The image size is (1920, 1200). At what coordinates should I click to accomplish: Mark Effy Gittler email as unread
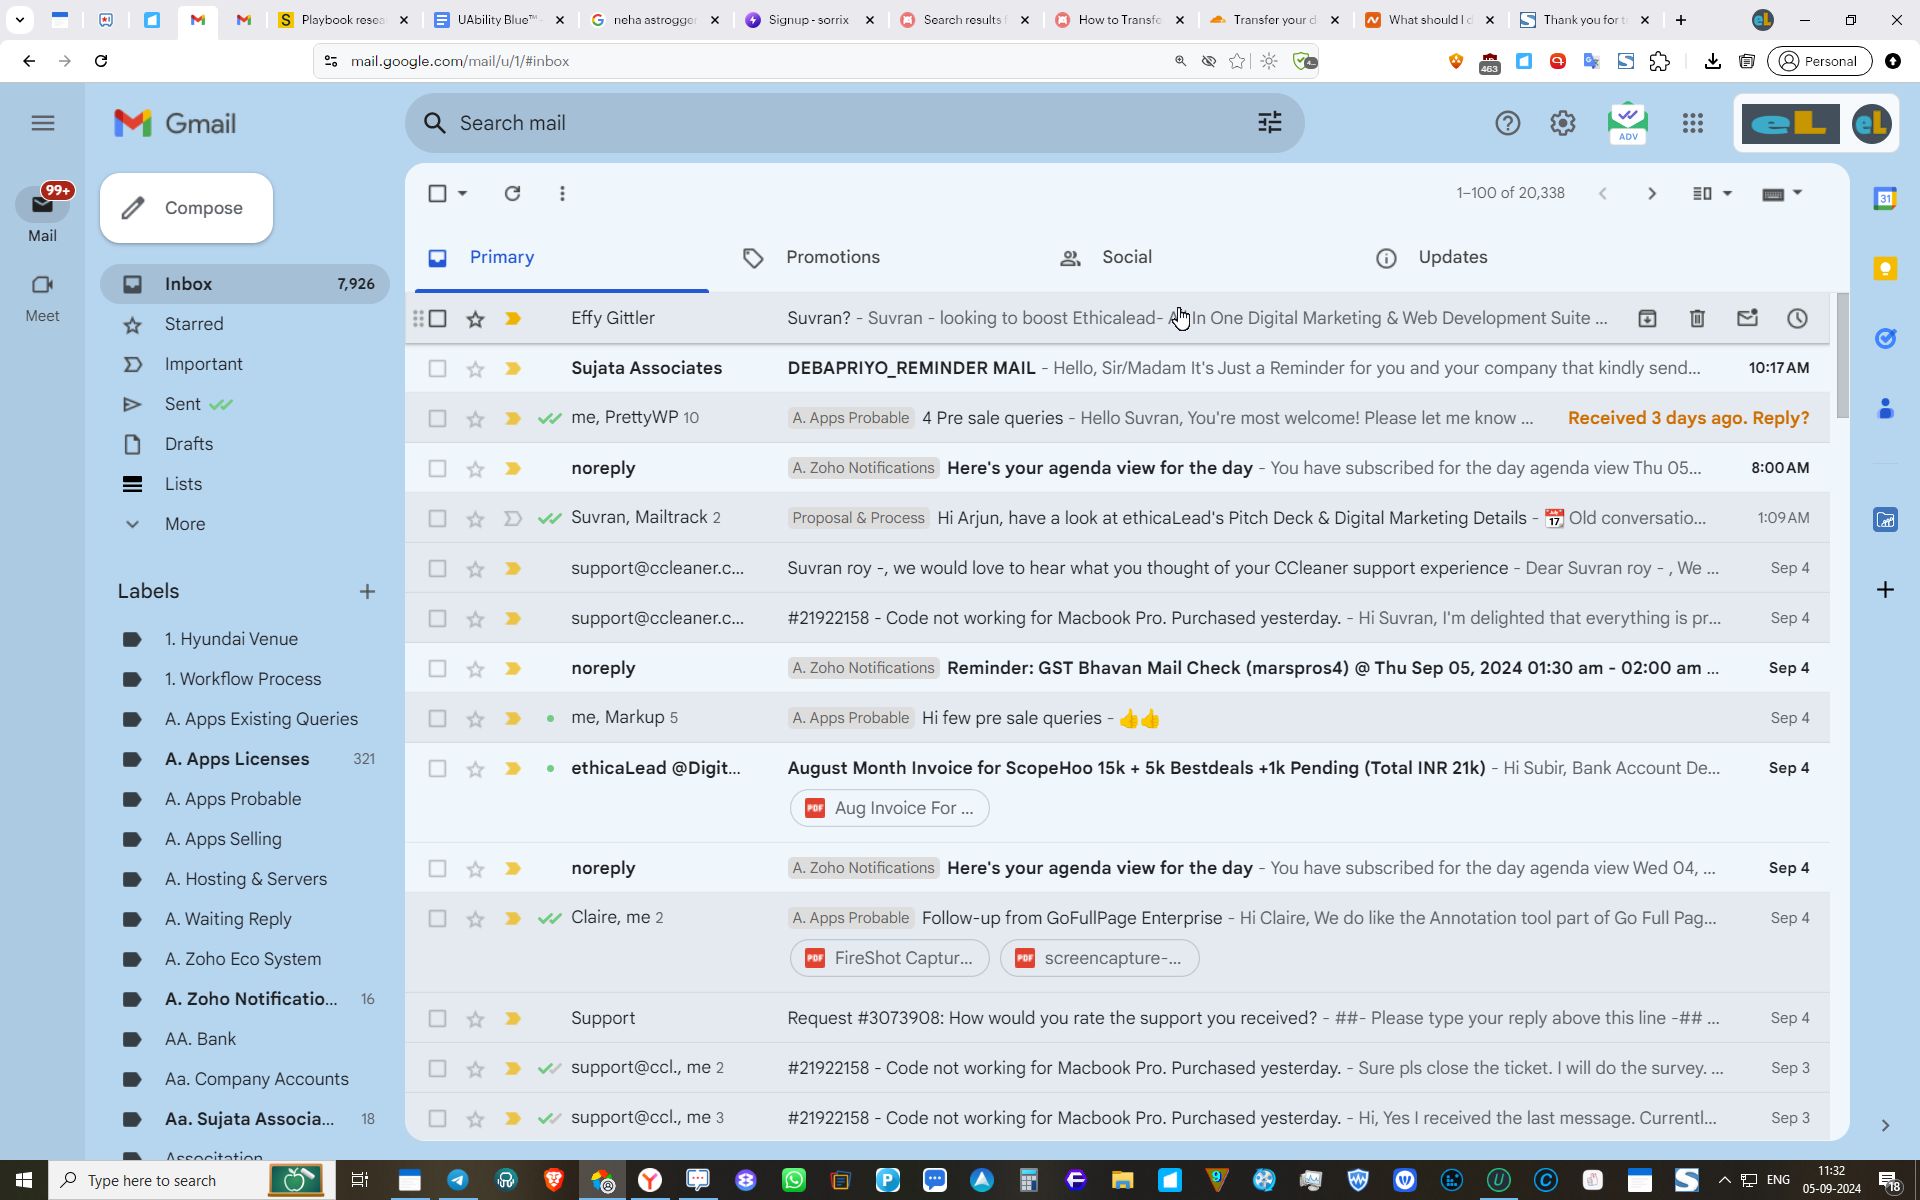click(1747, 318)
